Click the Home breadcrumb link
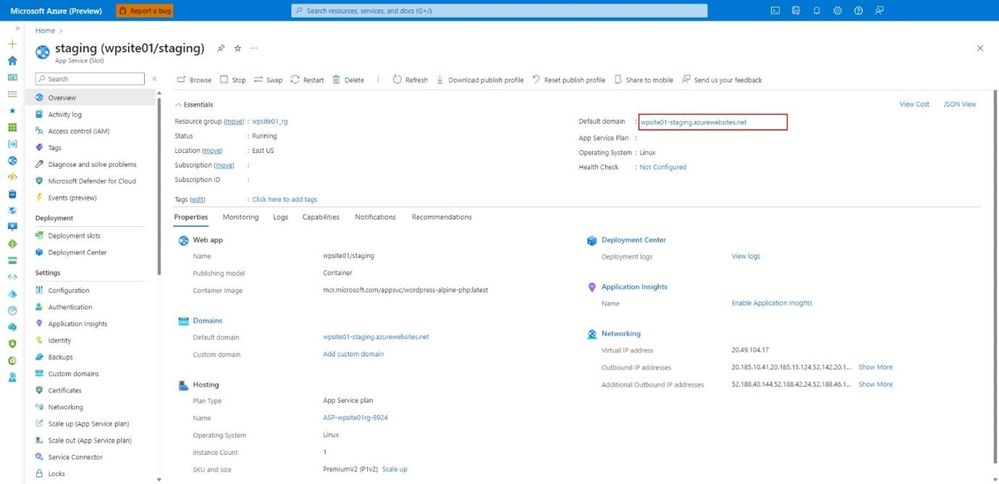This screenshot has height=484, width=999. pos(45,31)
